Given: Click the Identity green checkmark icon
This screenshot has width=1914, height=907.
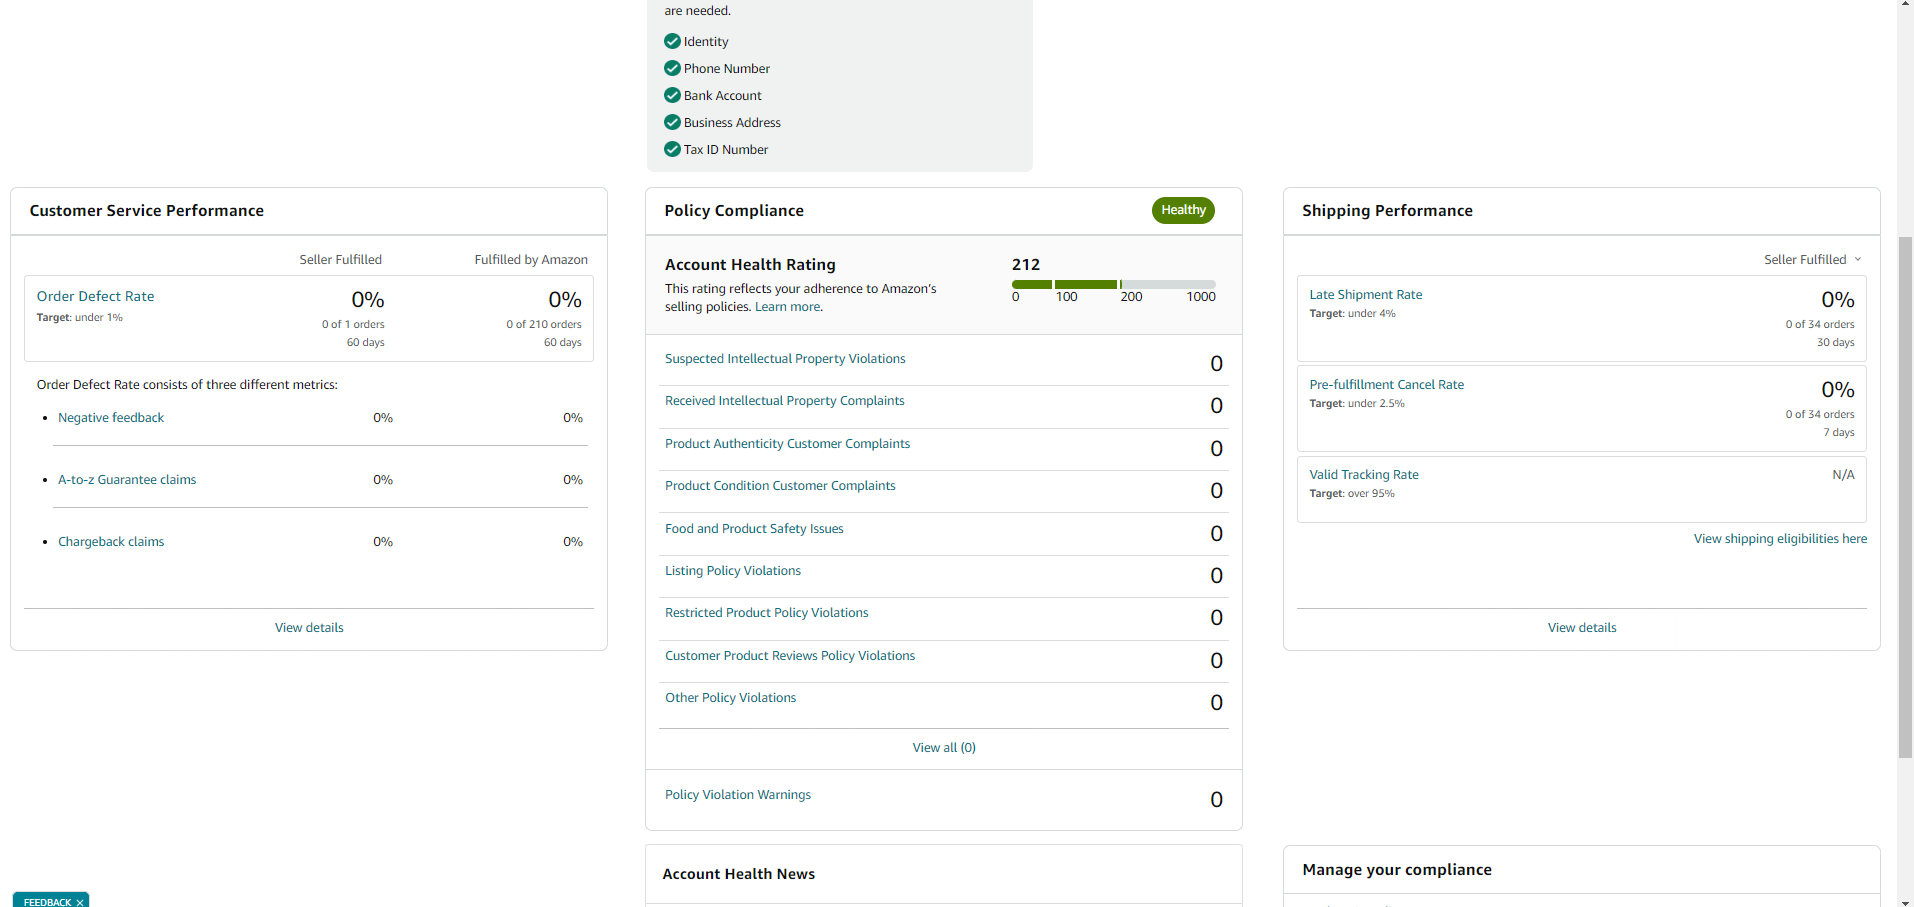Looking at the screenshot, I should point(672,41).
